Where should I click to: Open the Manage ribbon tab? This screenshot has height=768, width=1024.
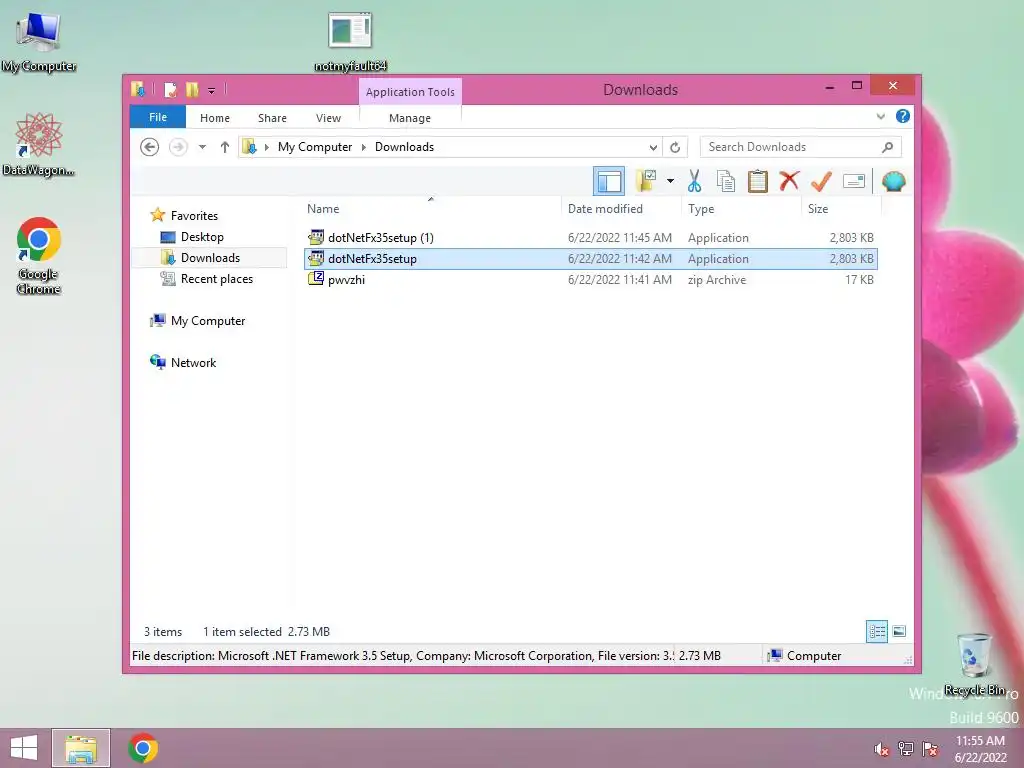tap(410, 118)
